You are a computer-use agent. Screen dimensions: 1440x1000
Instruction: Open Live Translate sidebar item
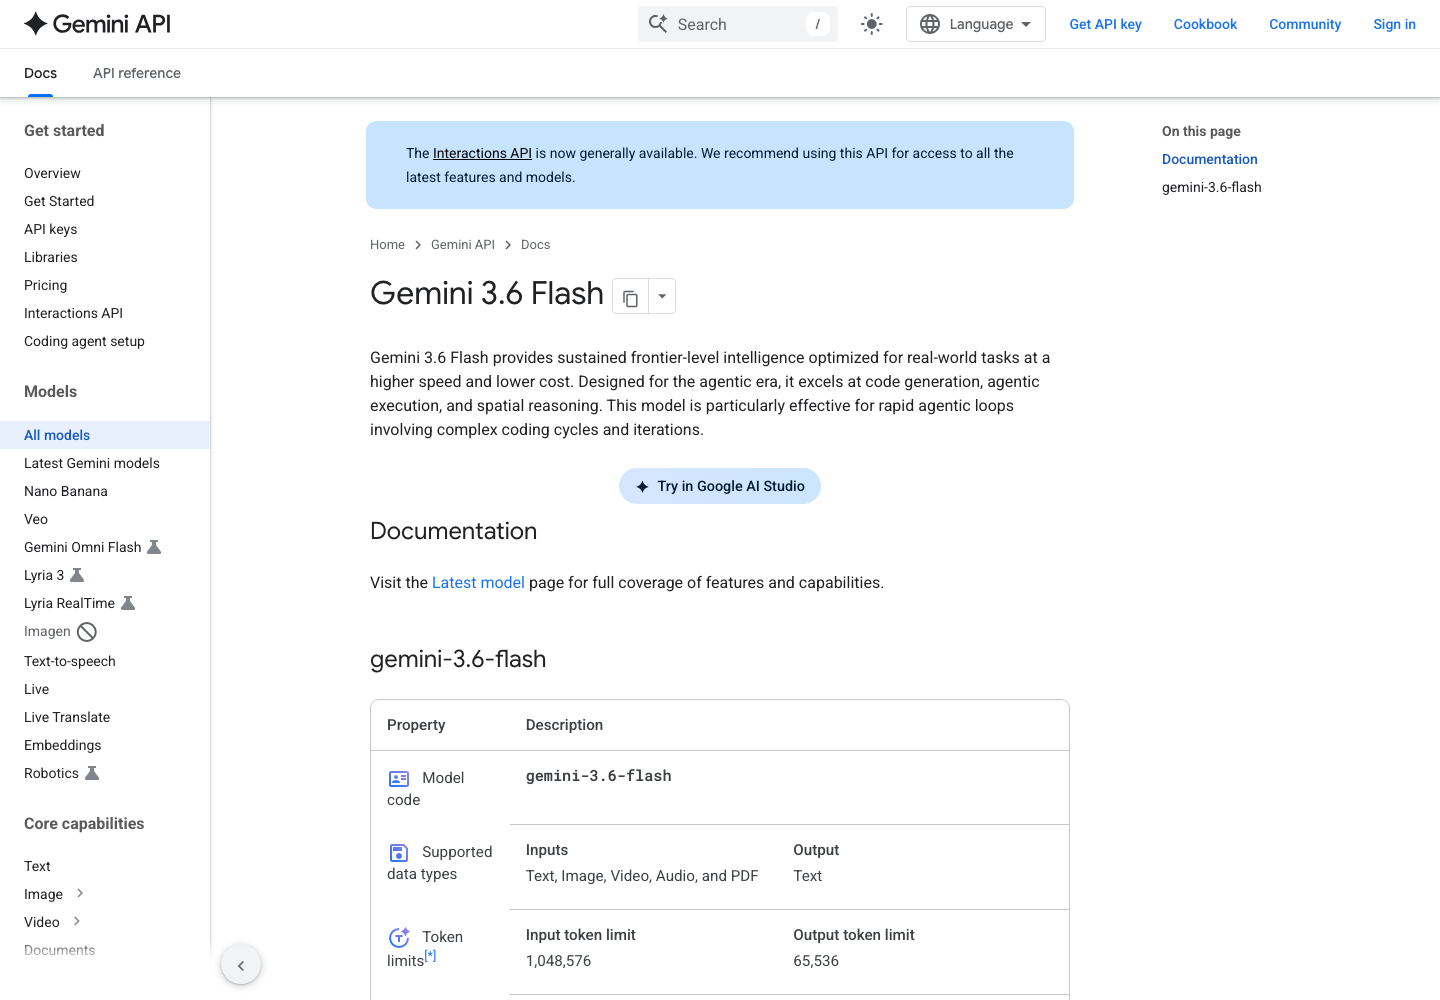(67, 717)
